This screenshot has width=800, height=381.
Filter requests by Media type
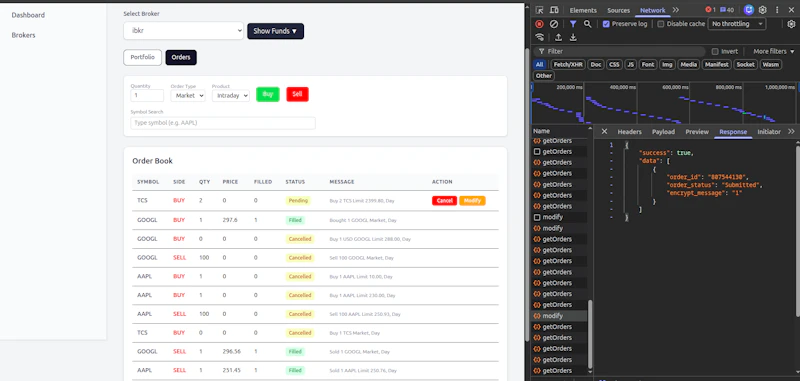point(689,65)
